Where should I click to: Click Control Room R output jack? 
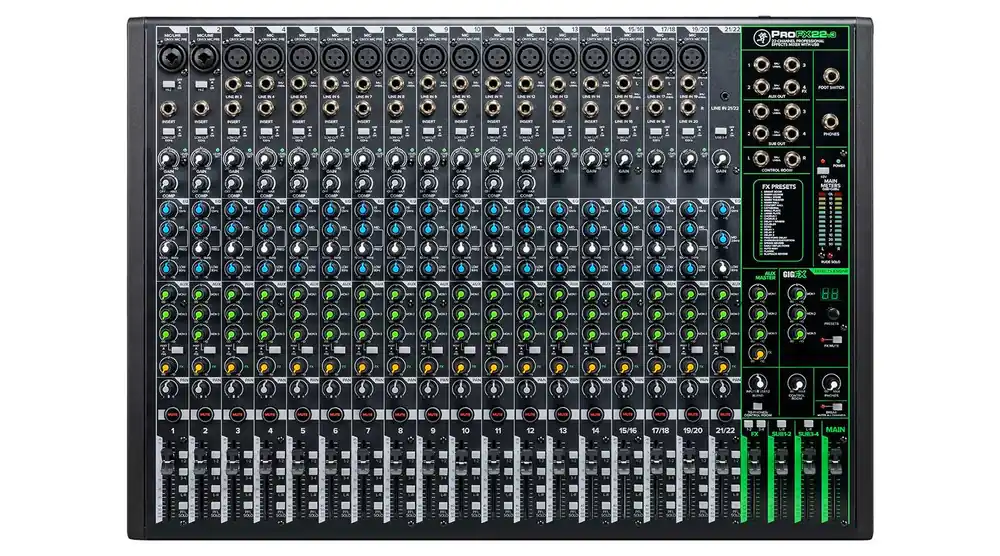(793, 158)
